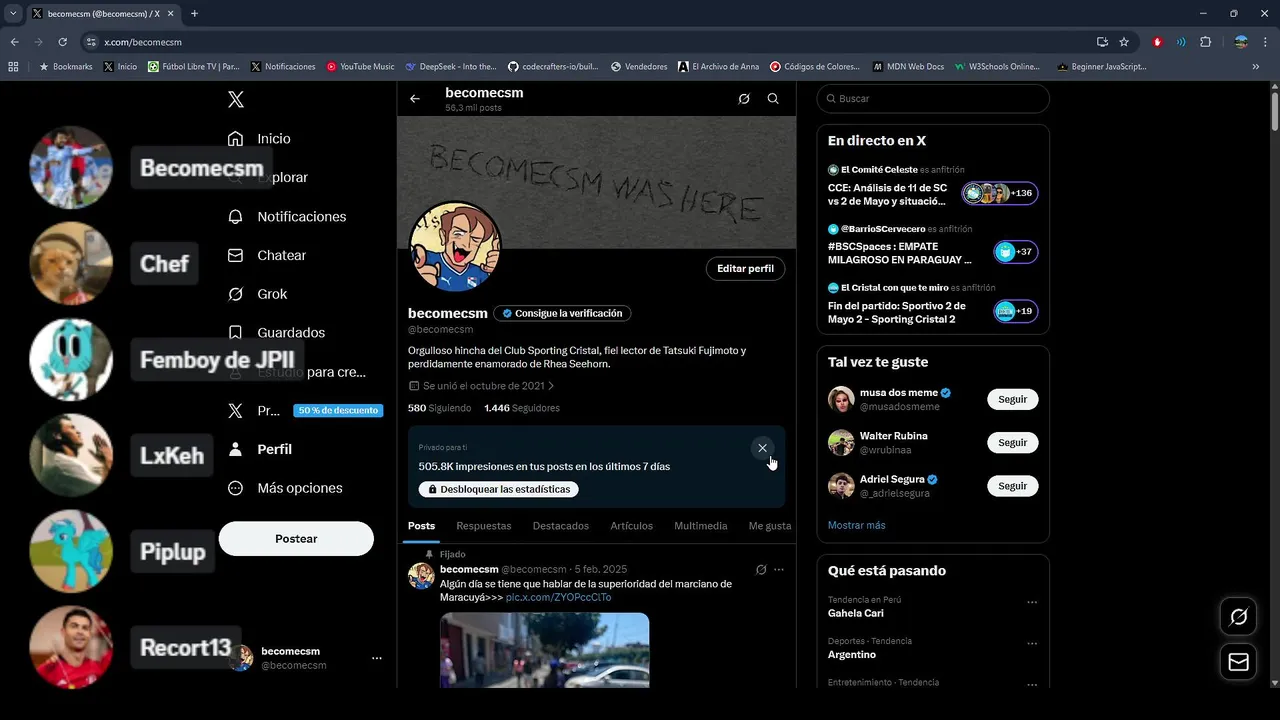Screen dimensions: 1280x720
Task: Join CCE Análisis live space
Action: (999, 193)
